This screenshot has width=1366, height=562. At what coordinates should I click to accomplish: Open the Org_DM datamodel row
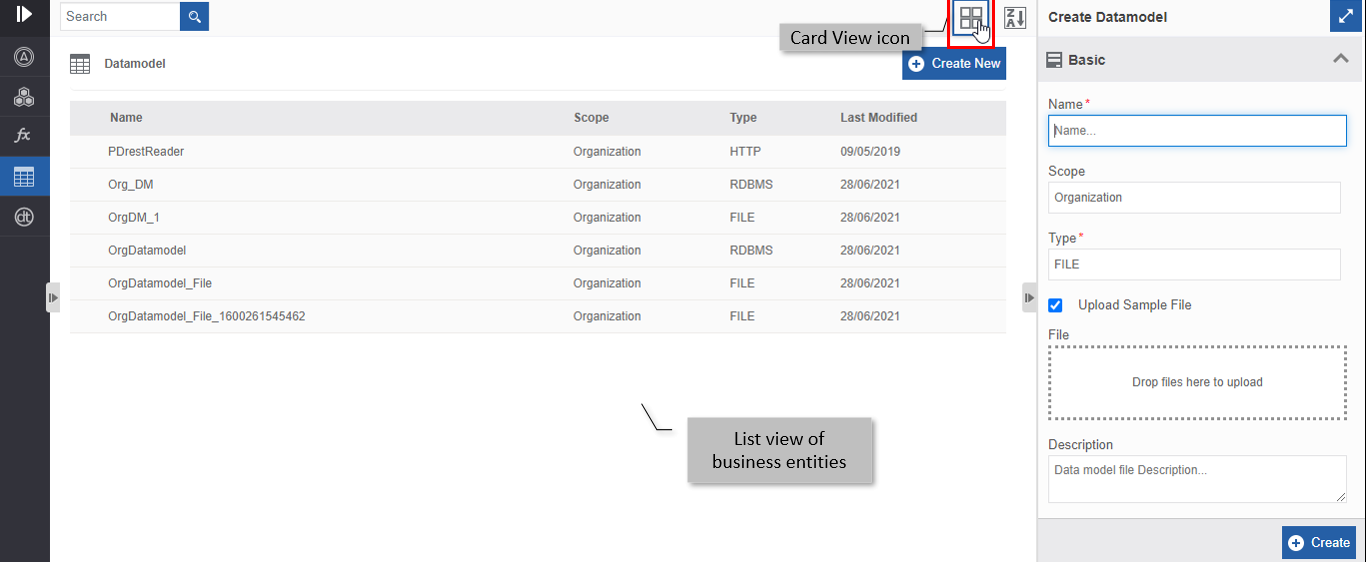(x=538, y=185)
